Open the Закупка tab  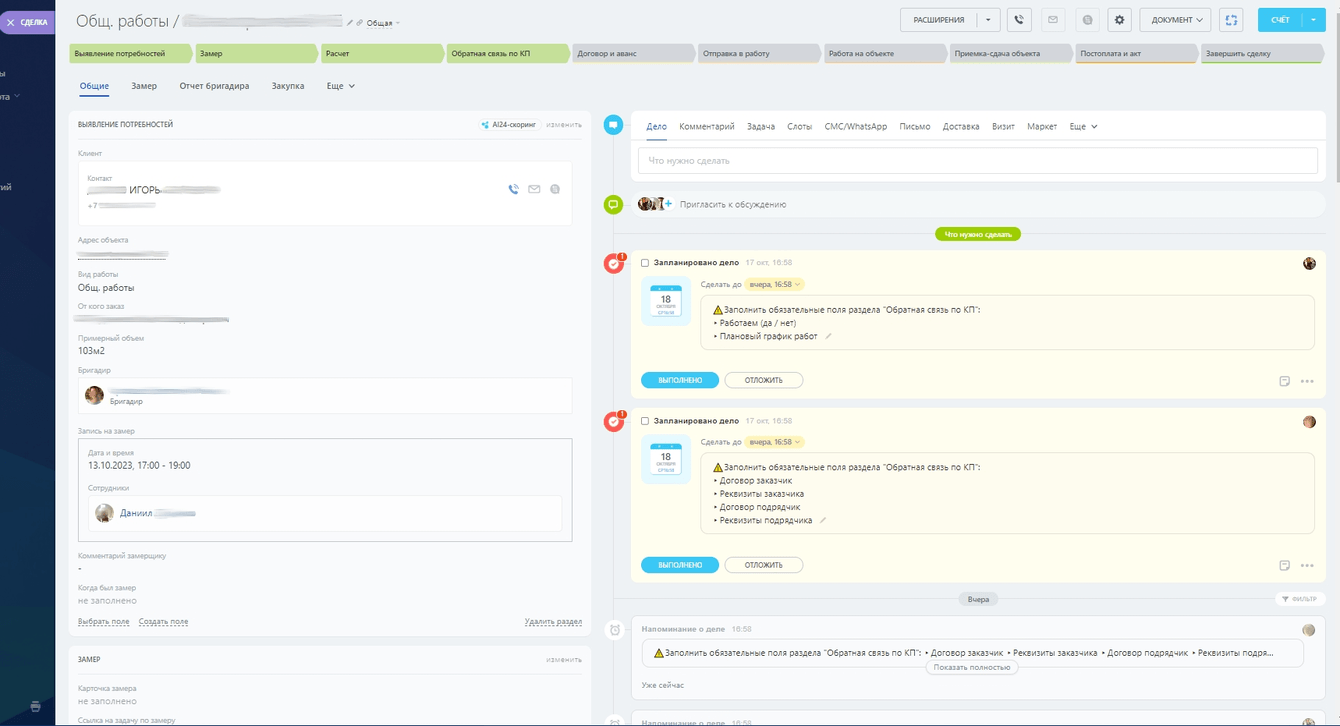click(288, 86)
